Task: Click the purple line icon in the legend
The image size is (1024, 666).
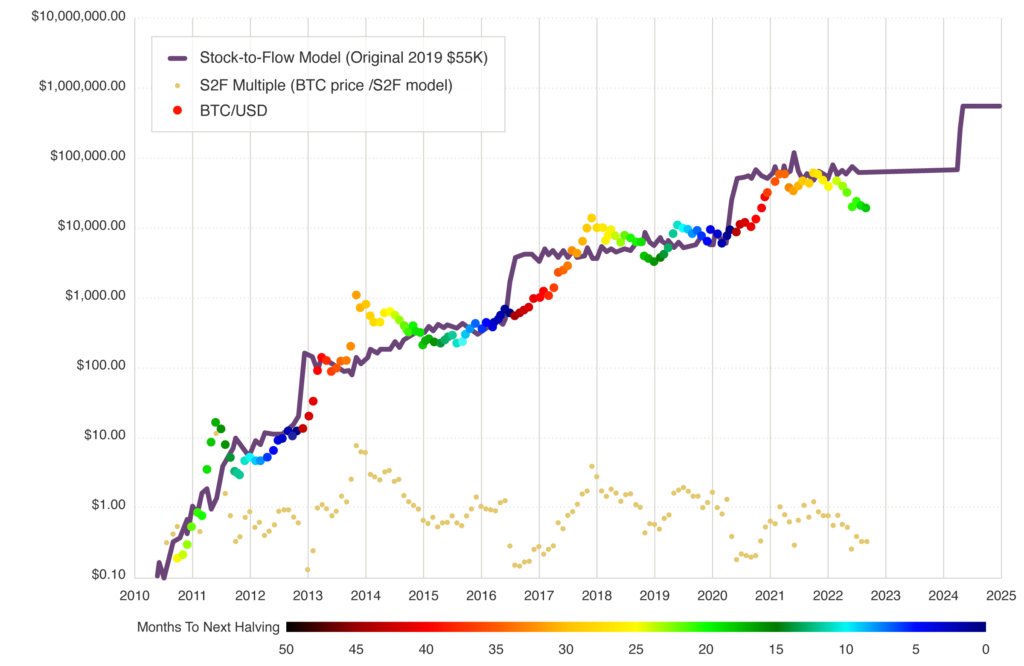Action: pyautogui.click(x=178, y=58)
